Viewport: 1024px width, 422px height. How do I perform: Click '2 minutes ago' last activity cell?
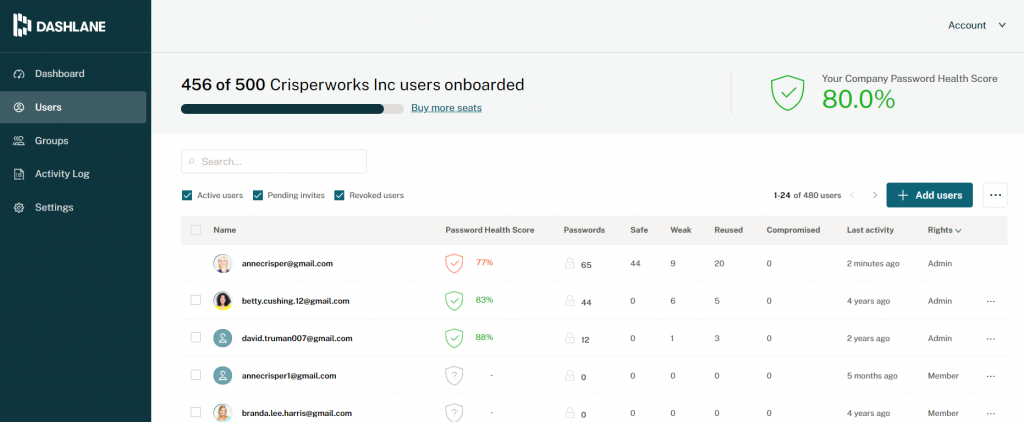(x=872, y=264)
